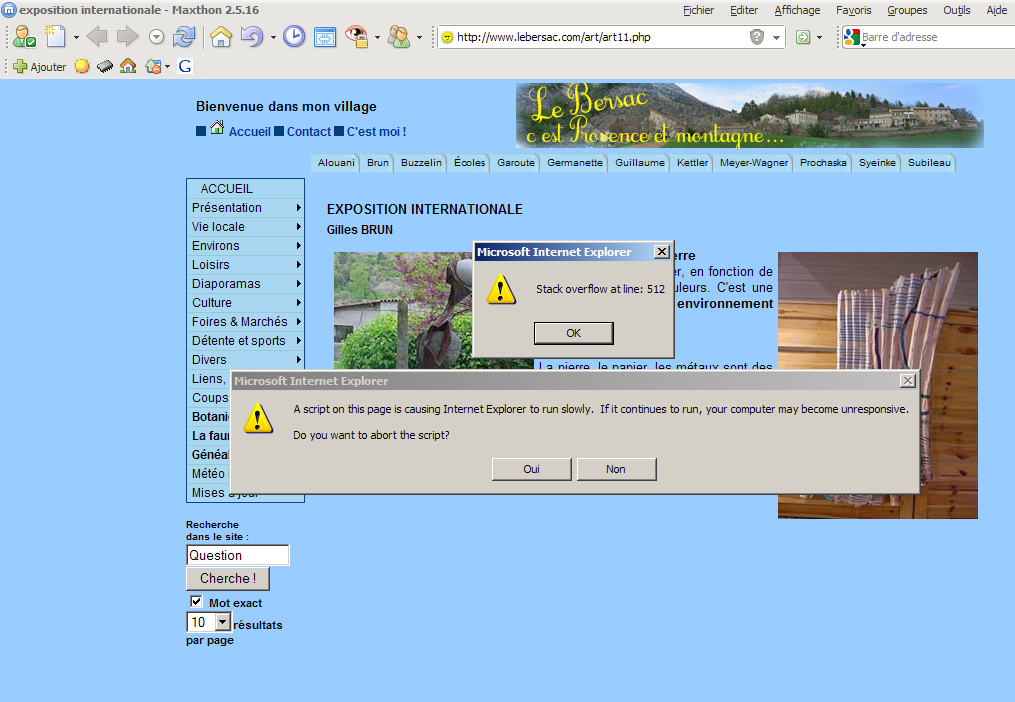Open the Affichage menu

point(798,10)
